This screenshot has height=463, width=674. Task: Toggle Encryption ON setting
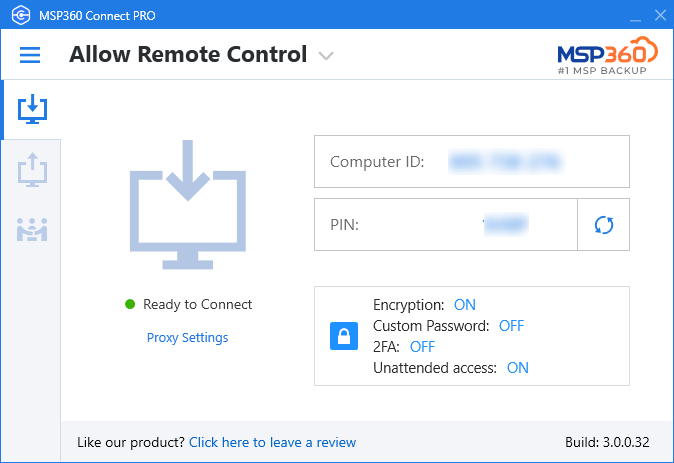click(x=465, y=305)
